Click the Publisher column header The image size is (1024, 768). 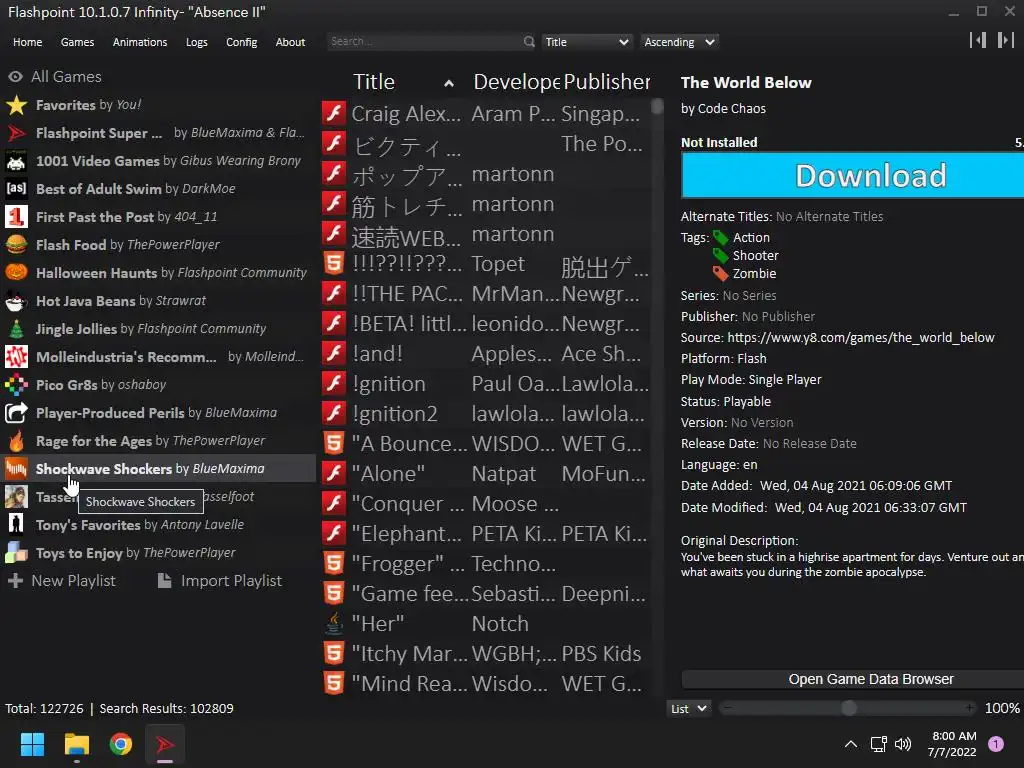tap(607, 82)
